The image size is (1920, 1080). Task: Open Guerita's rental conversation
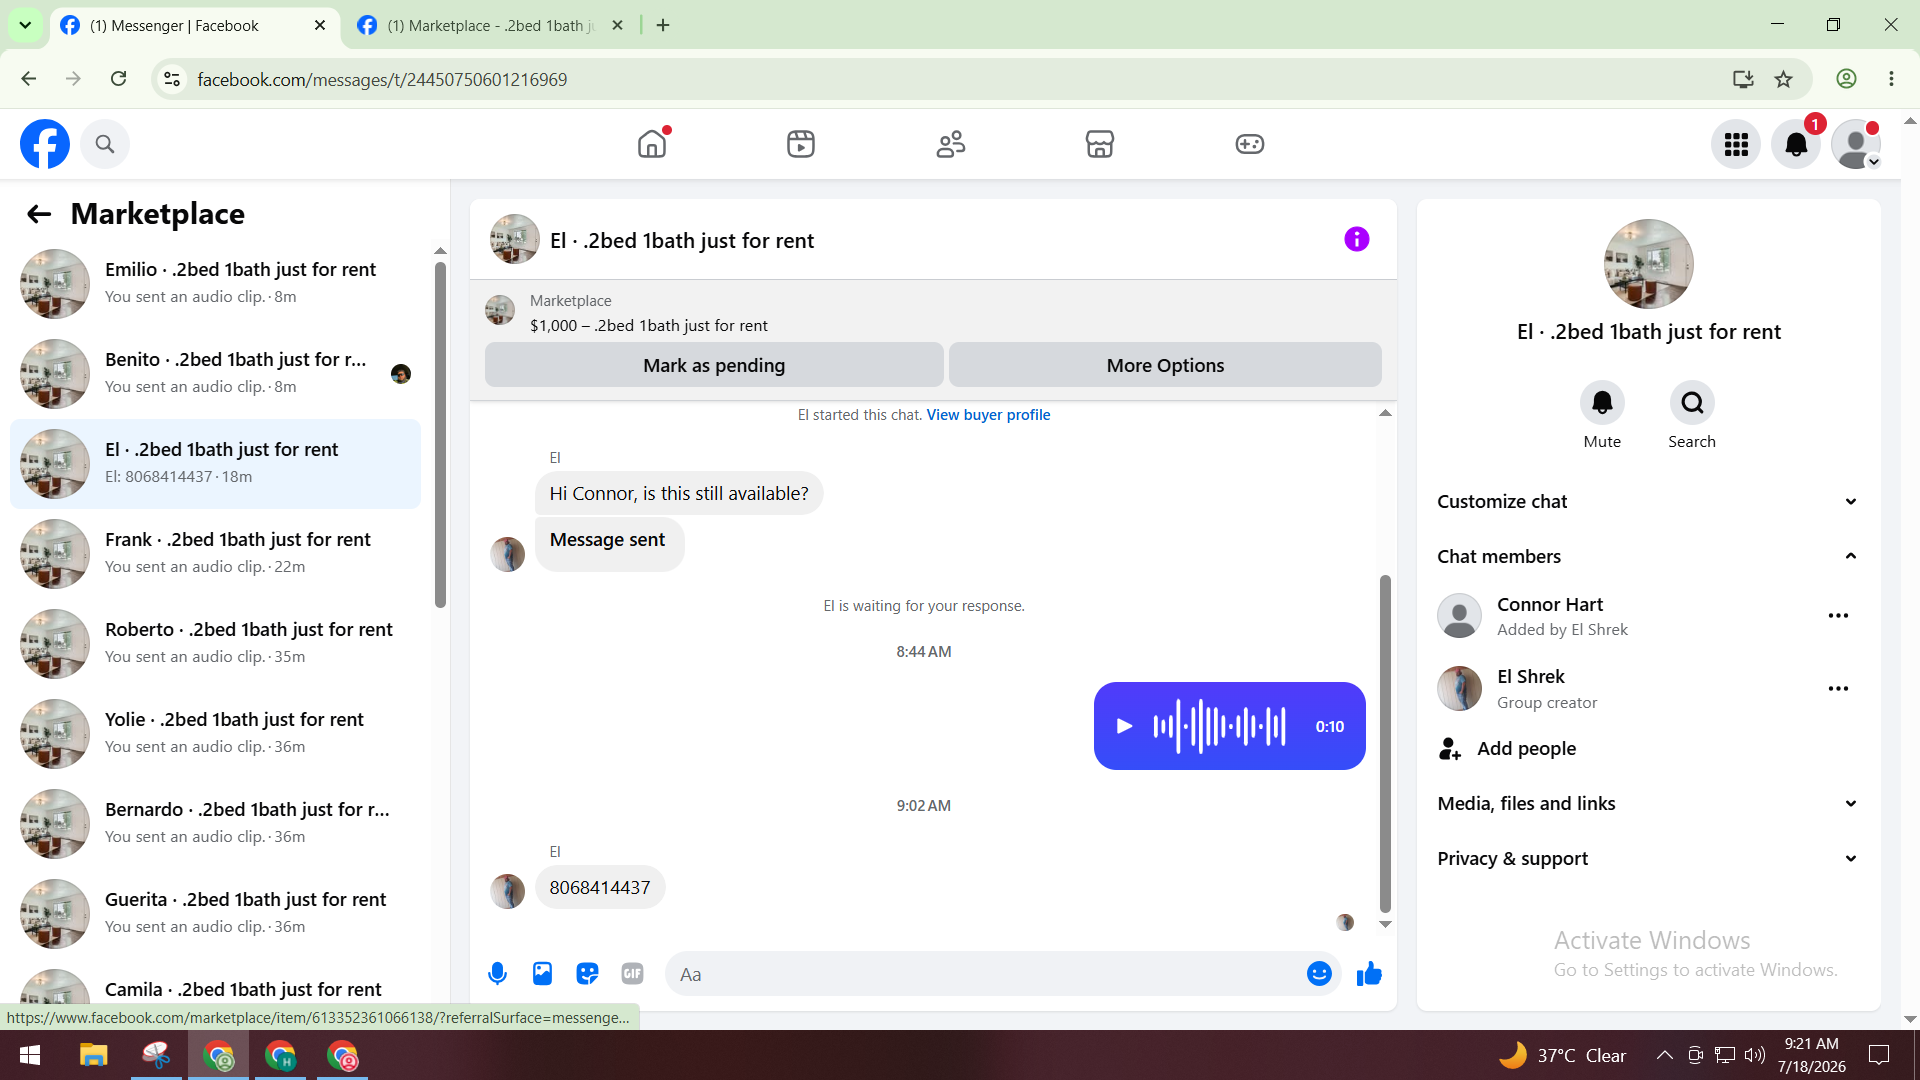coord(215,914)
